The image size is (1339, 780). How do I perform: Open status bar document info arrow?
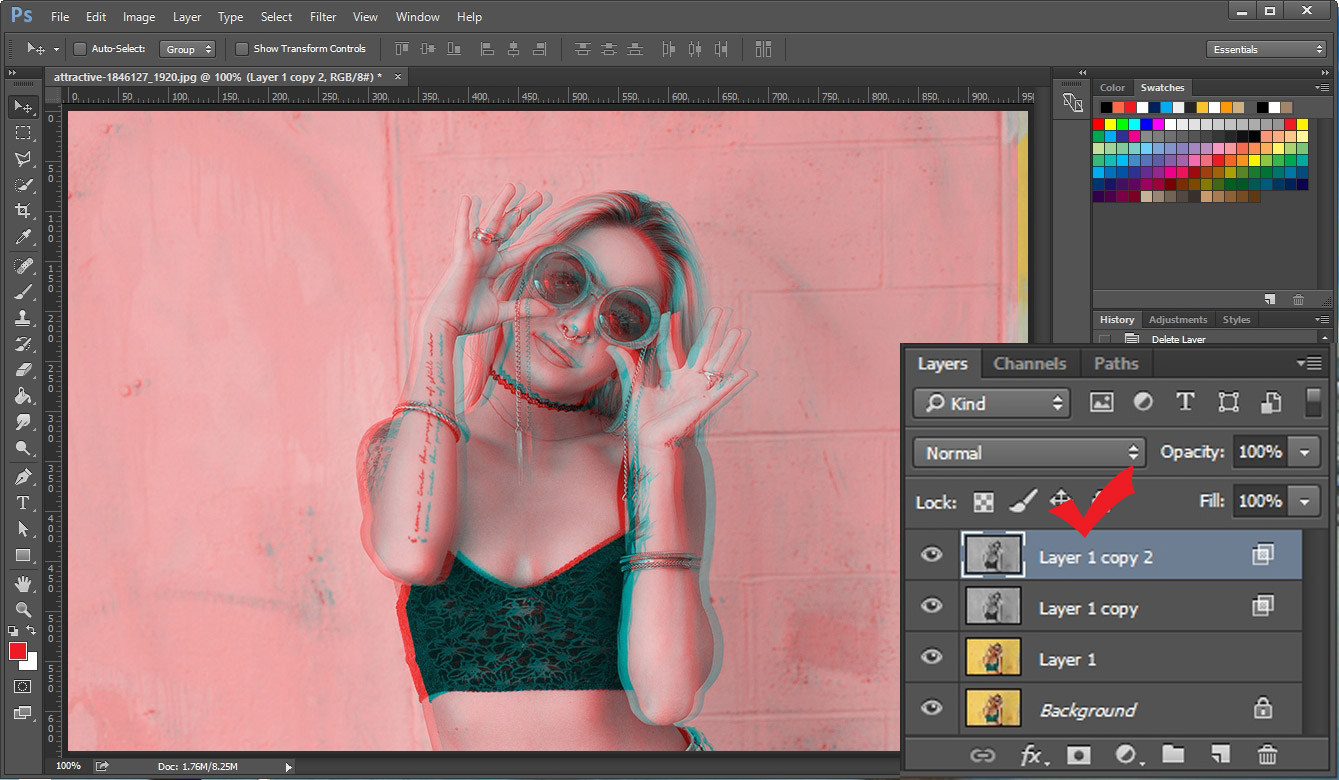[x=289, y=767]
